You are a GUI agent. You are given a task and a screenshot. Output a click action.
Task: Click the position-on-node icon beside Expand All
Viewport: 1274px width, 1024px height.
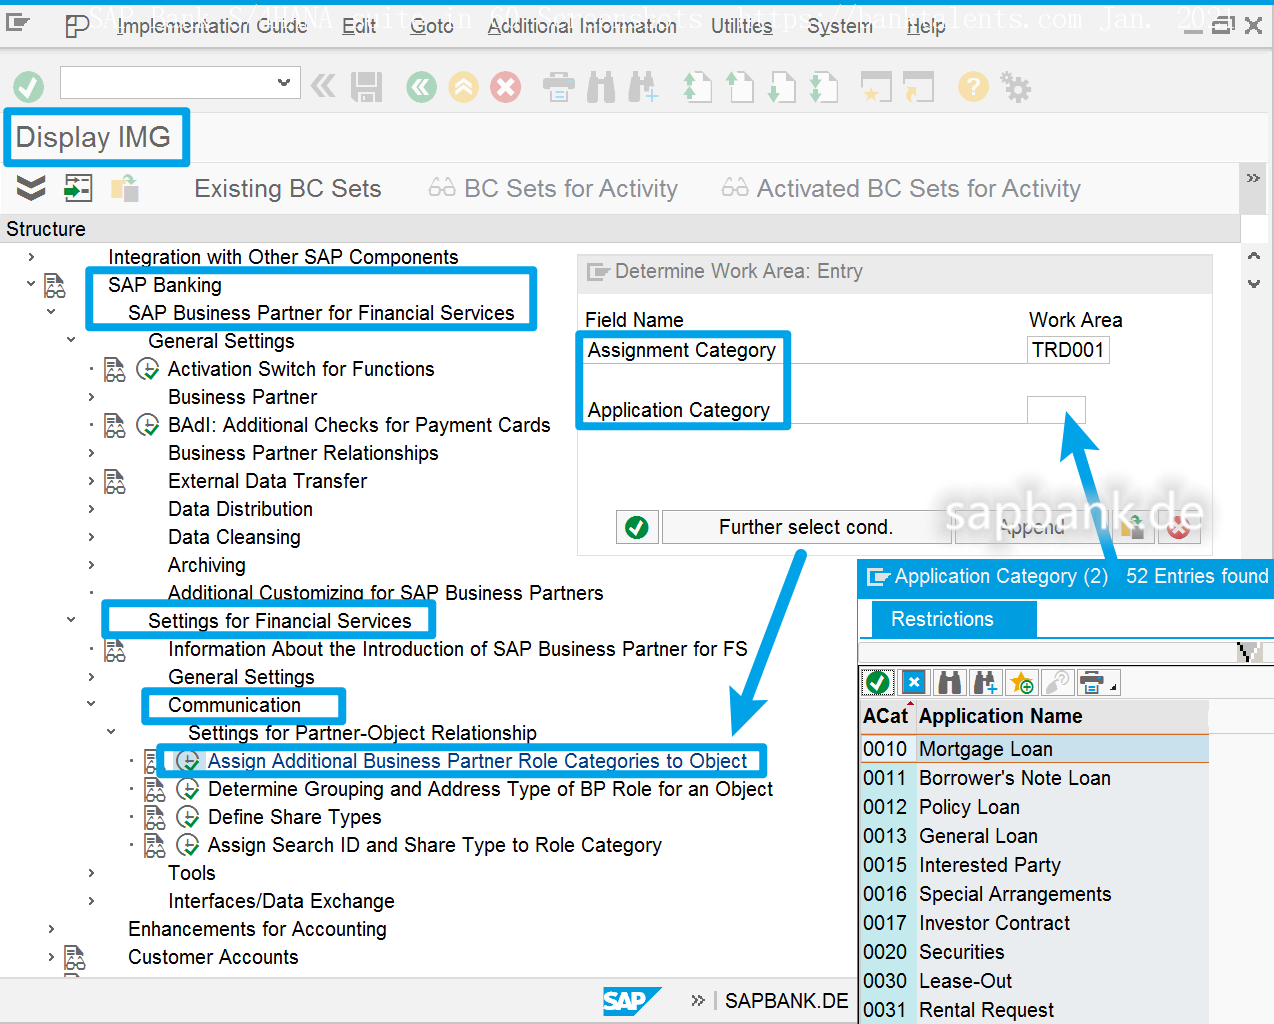pyautogui.click(x=78, y=187)
